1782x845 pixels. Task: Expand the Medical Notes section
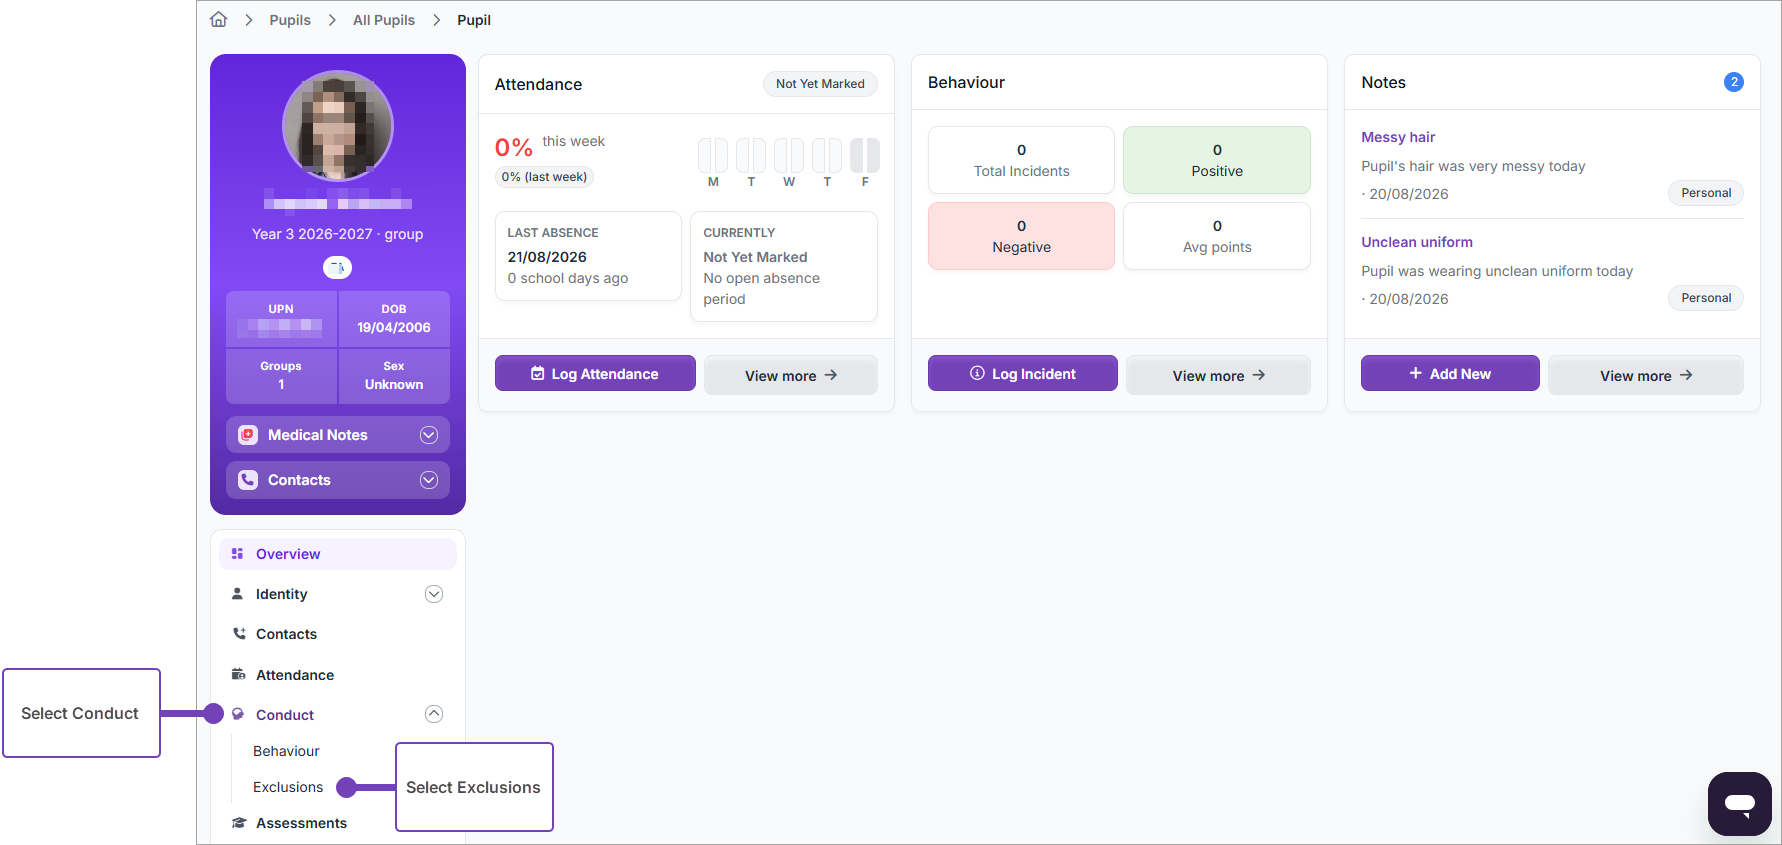click(429, 435)
